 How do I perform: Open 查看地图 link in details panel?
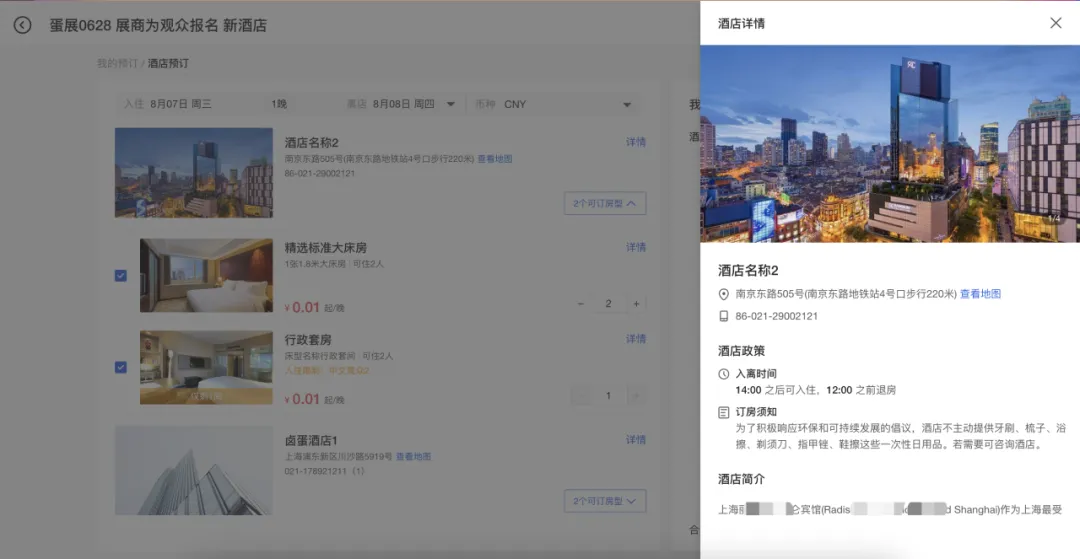coord(980,294)
